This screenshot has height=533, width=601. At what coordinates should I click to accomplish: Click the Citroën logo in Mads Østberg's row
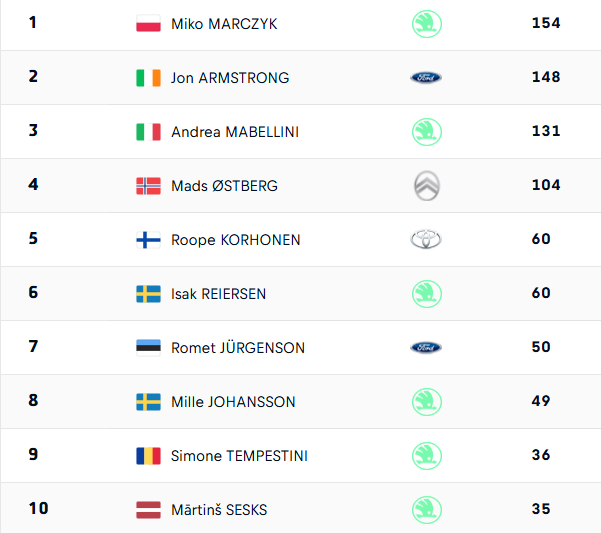coord(426,186)
